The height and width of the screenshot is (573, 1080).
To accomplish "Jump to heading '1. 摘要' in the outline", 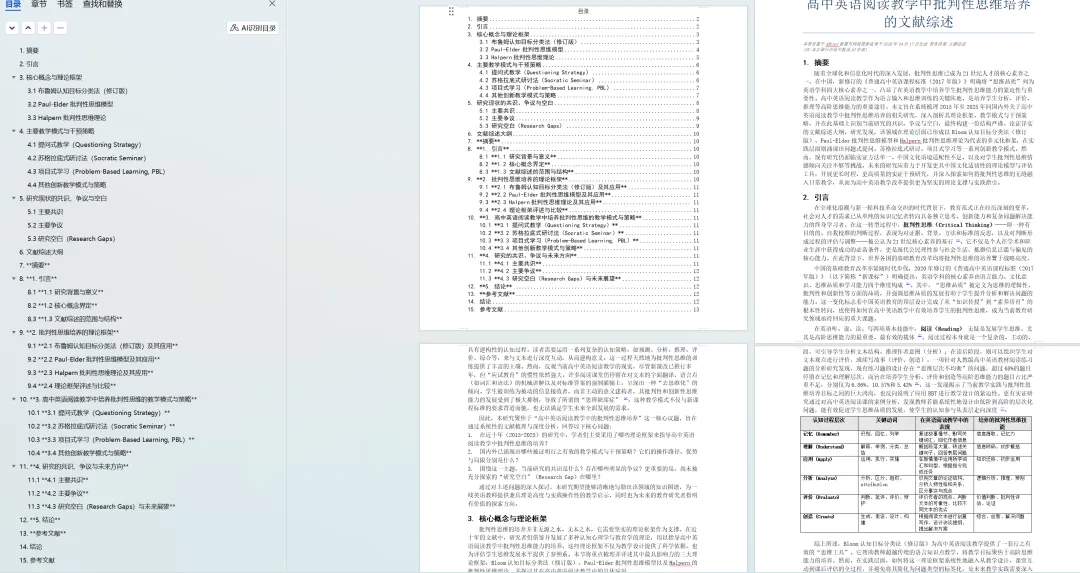I will pyautogui.click(x=29, y=50).
